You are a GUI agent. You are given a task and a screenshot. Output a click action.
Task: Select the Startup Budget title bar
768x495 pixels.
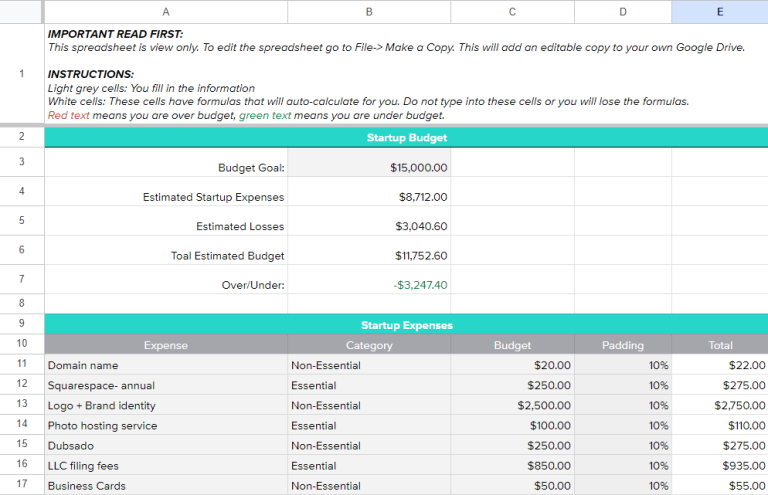click(406, 138)
